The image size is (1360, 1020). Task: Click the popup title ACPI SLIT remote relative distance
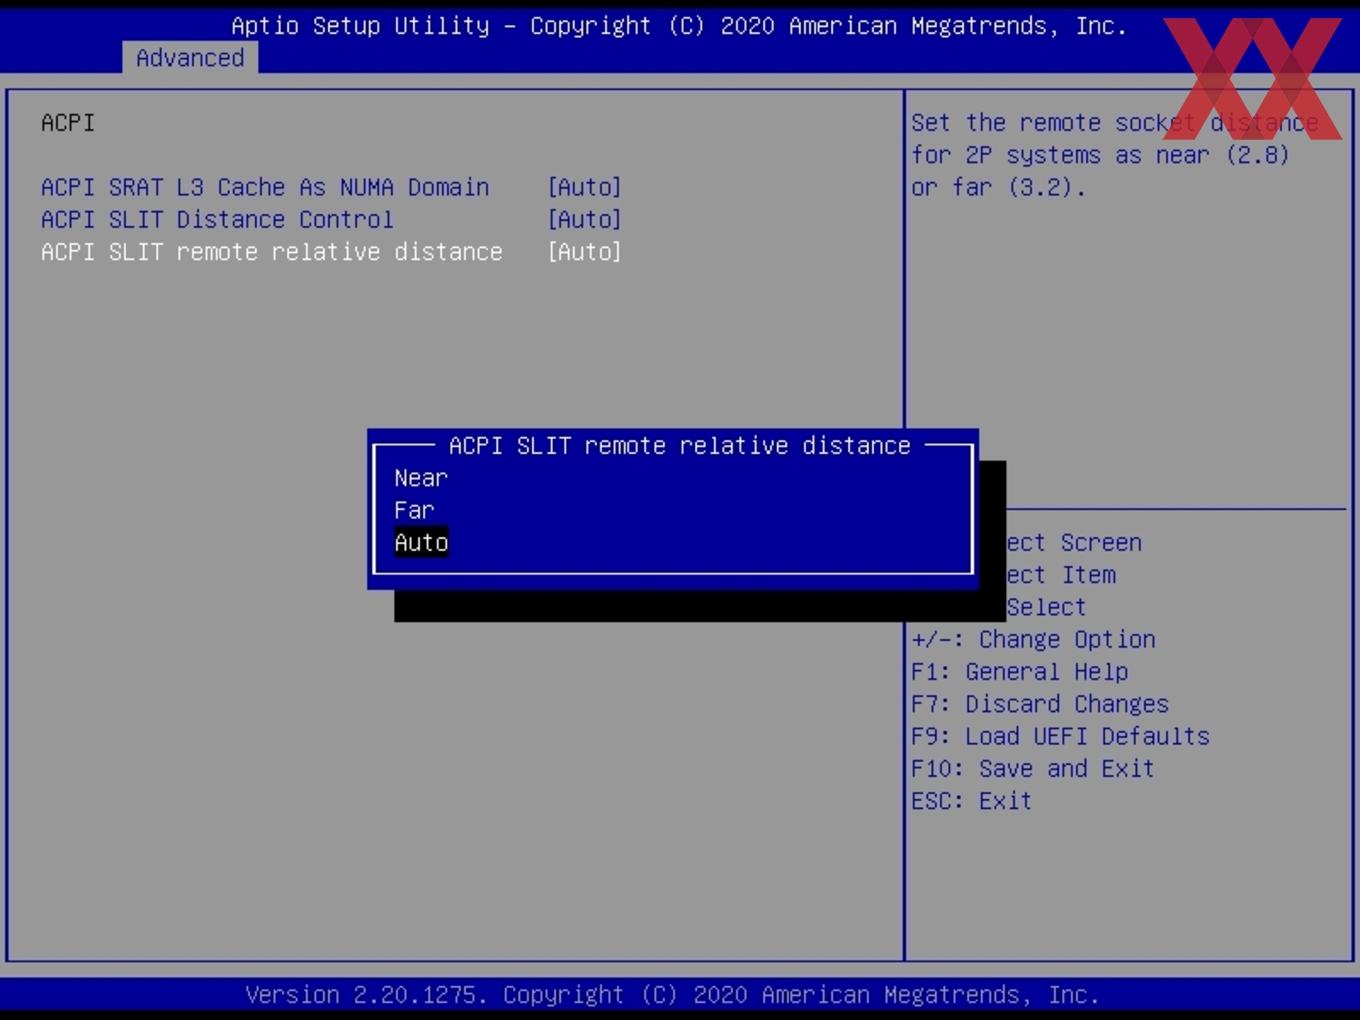pyautogui.click(x=679, y=445)
